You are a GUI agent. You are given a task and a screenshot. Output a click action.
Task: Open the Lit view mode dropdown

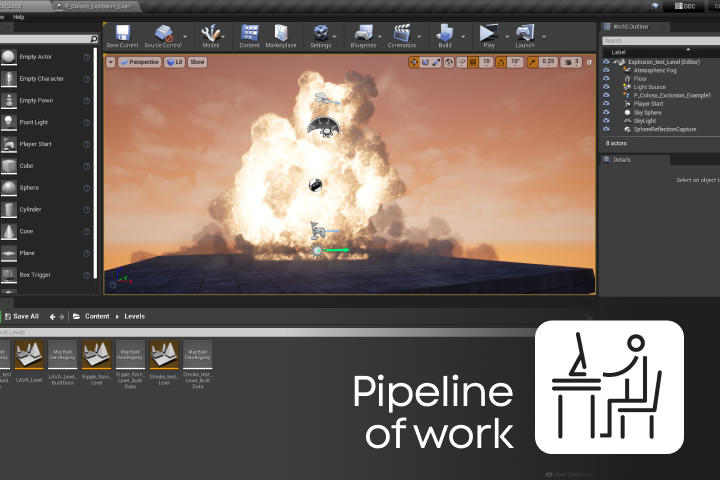click(175, 62)
